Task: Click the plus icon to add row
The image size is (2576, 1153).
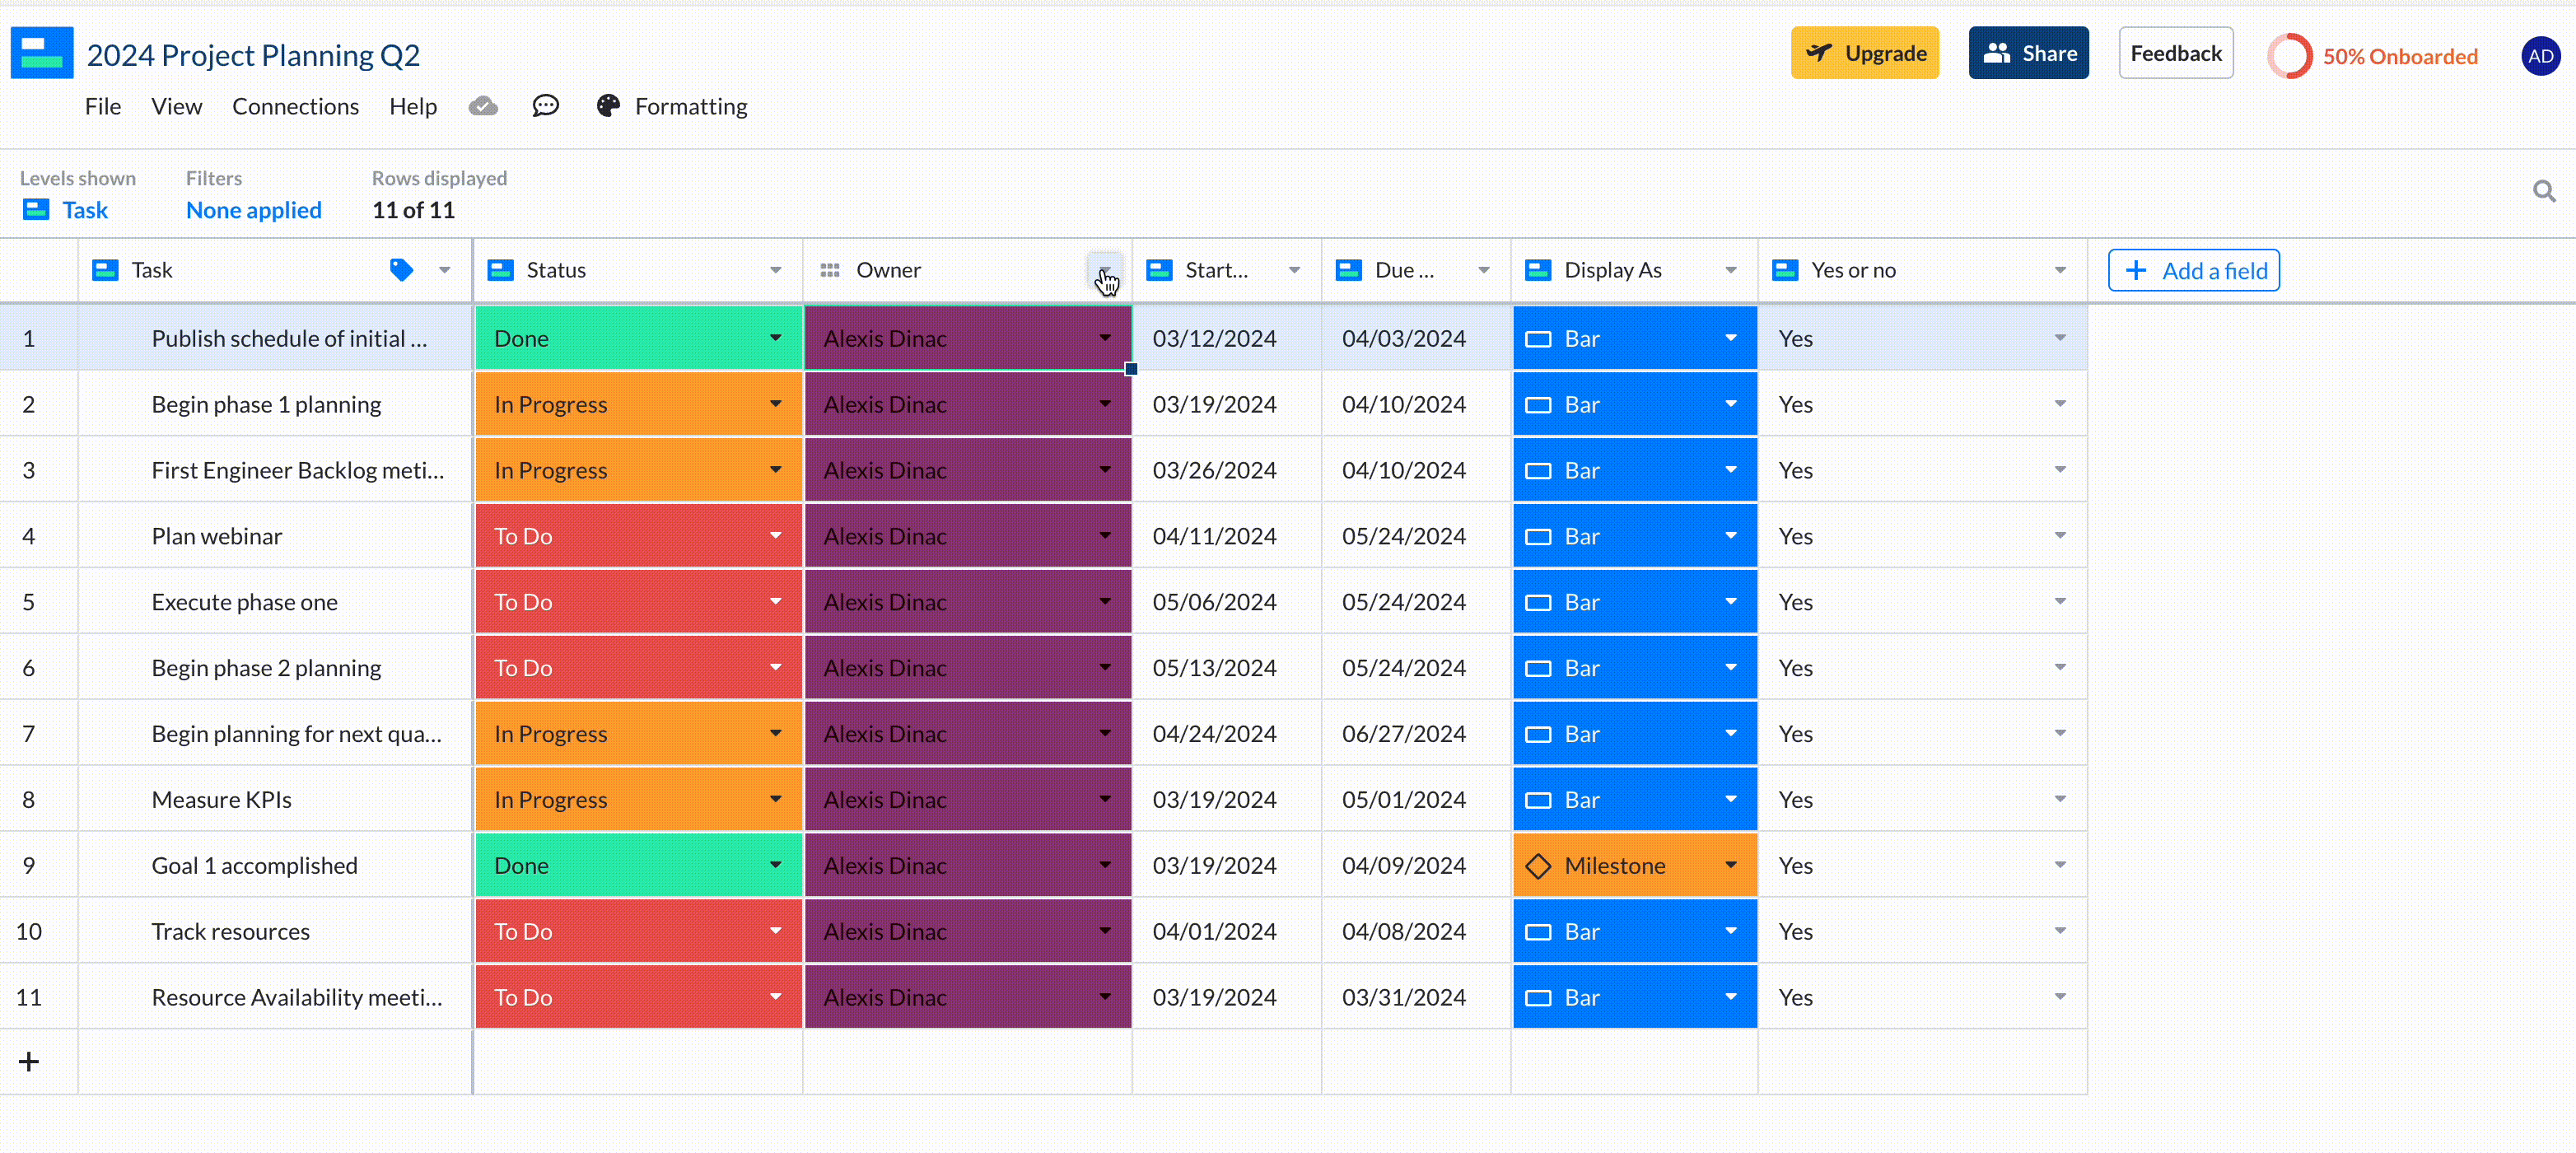Action: pos(29,1062)
